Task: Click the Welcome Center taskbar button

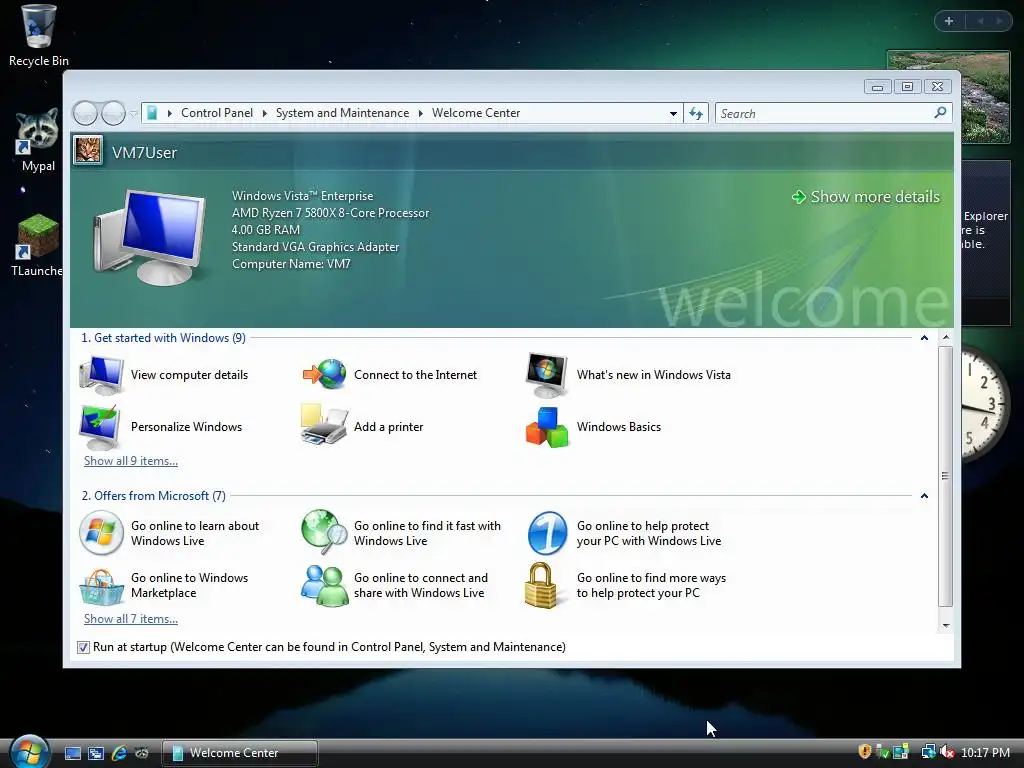Action: pos(240,753)
